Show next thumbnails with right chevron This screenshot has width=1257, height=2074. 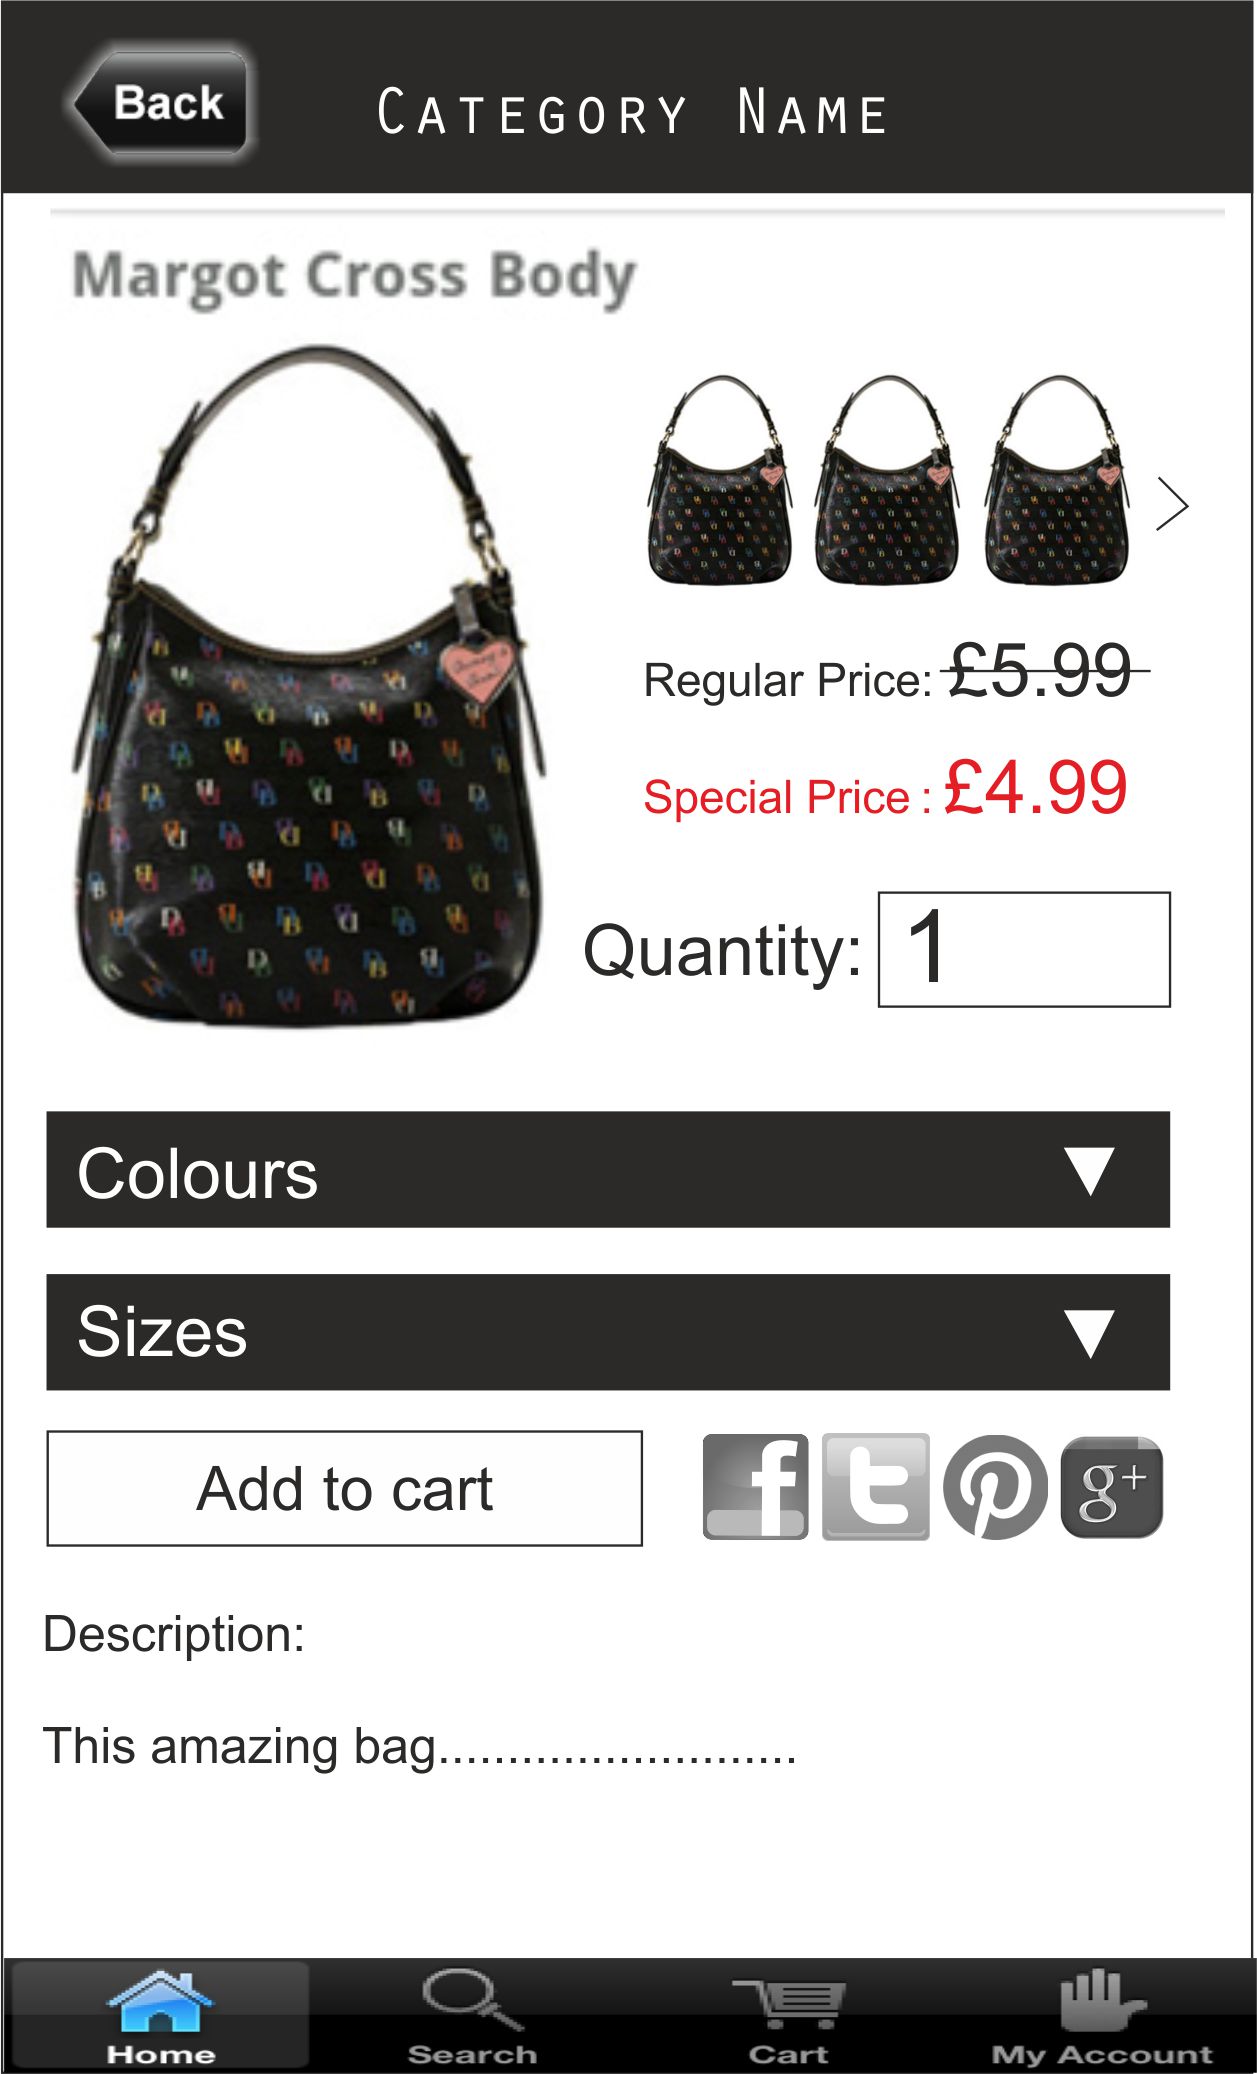[x=1172, y=504]
